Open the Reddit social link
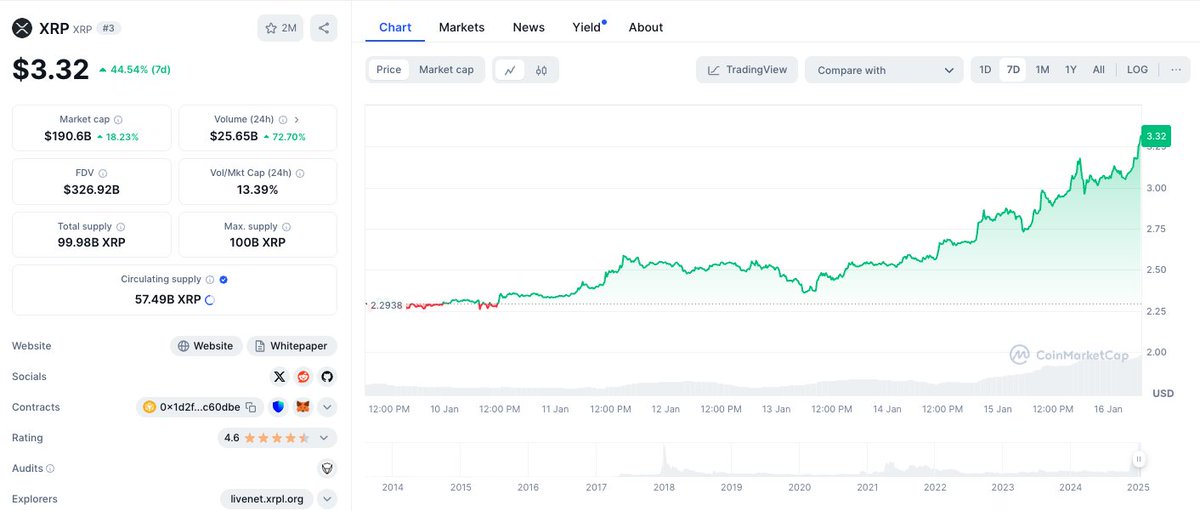The width and height of the screenshot is (1200, 511). click(303, 377)
